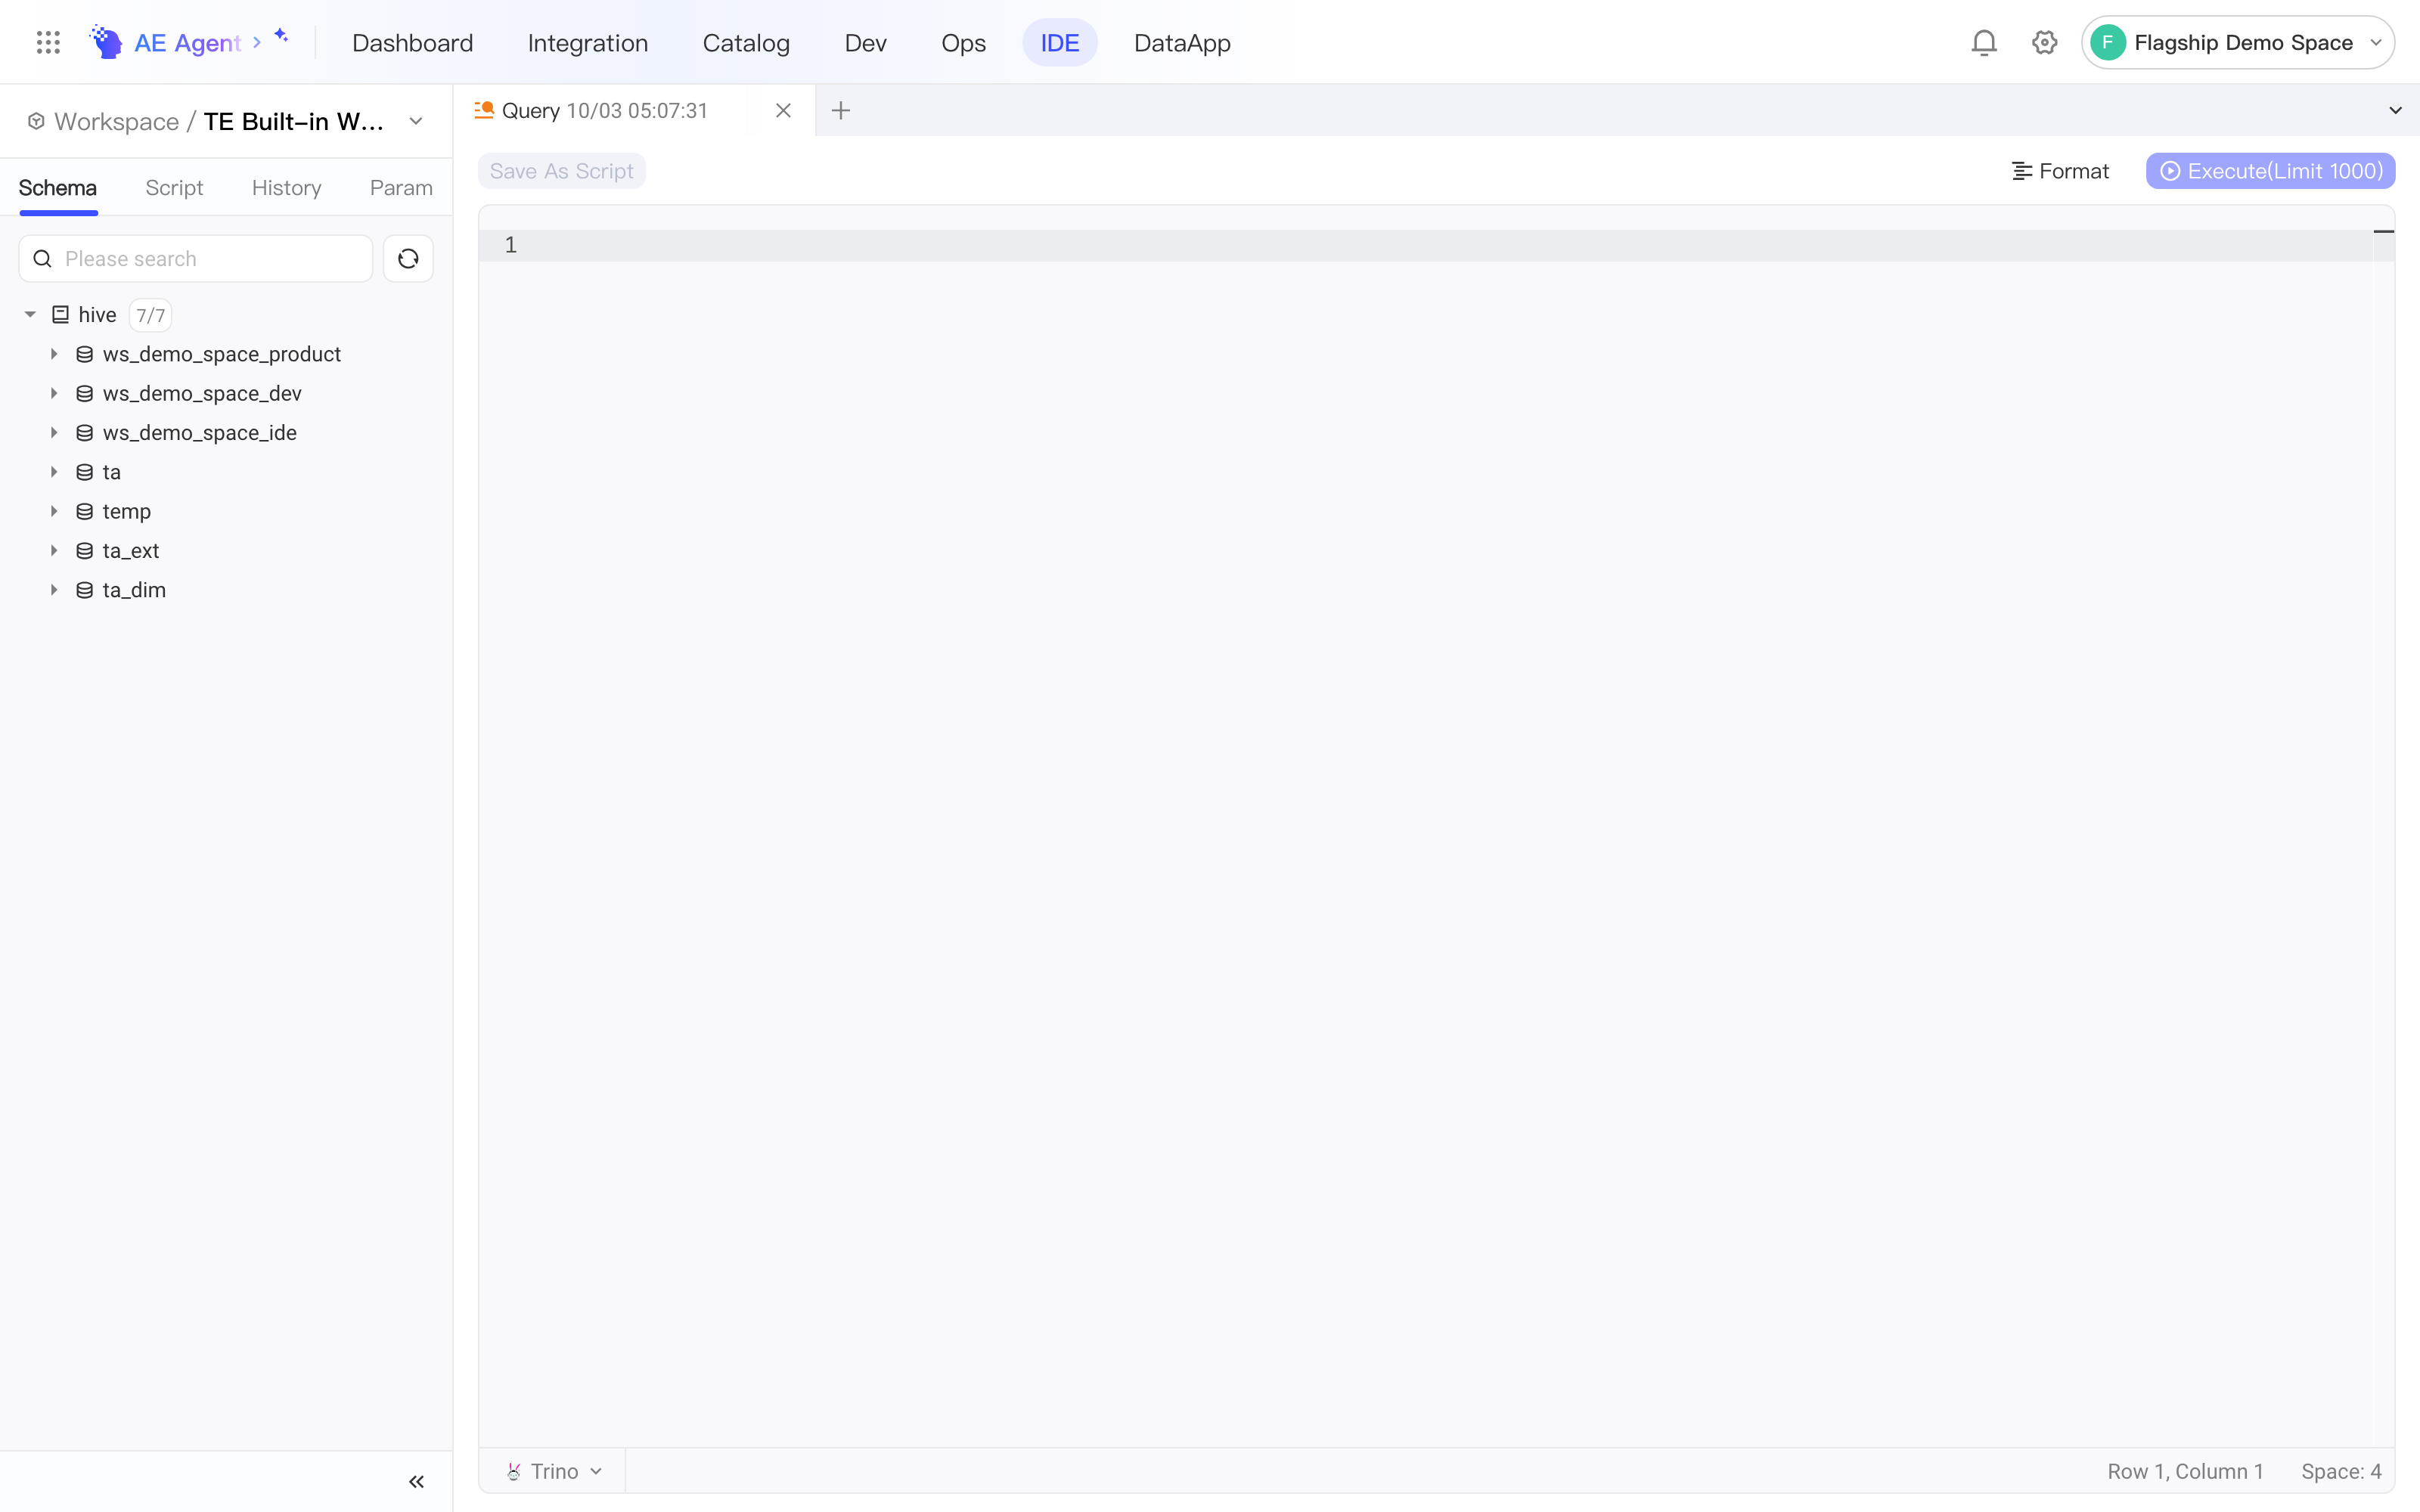Click the hive catalog icon
This screenshot has height=1512, width=2420.
61,315
